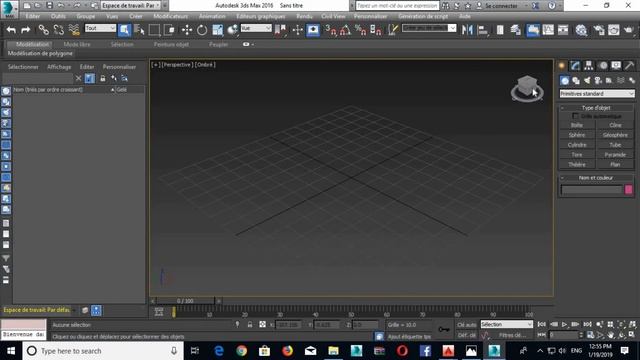
Task: Select the Lights category in Create panel
Action: click(587, 80)
